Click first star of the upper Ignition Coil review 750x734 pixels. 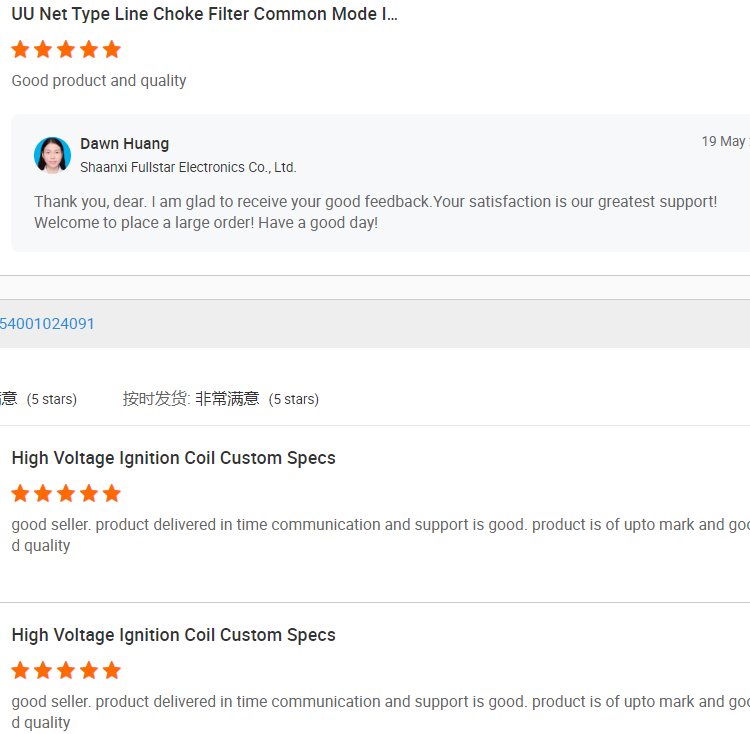20,493
